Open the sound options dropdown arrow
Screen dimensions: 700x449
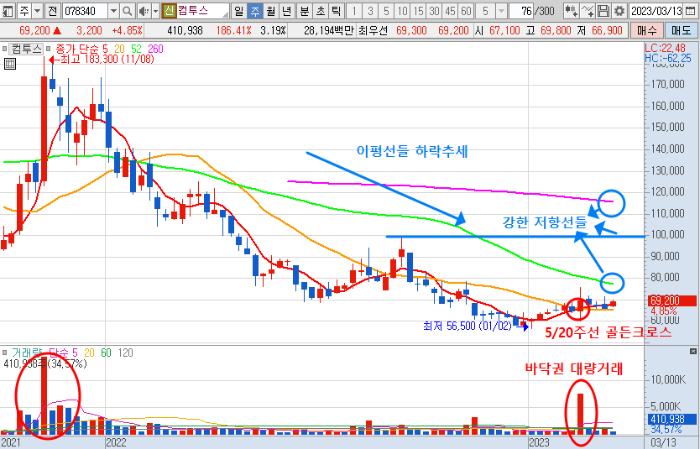coord(156,11)
